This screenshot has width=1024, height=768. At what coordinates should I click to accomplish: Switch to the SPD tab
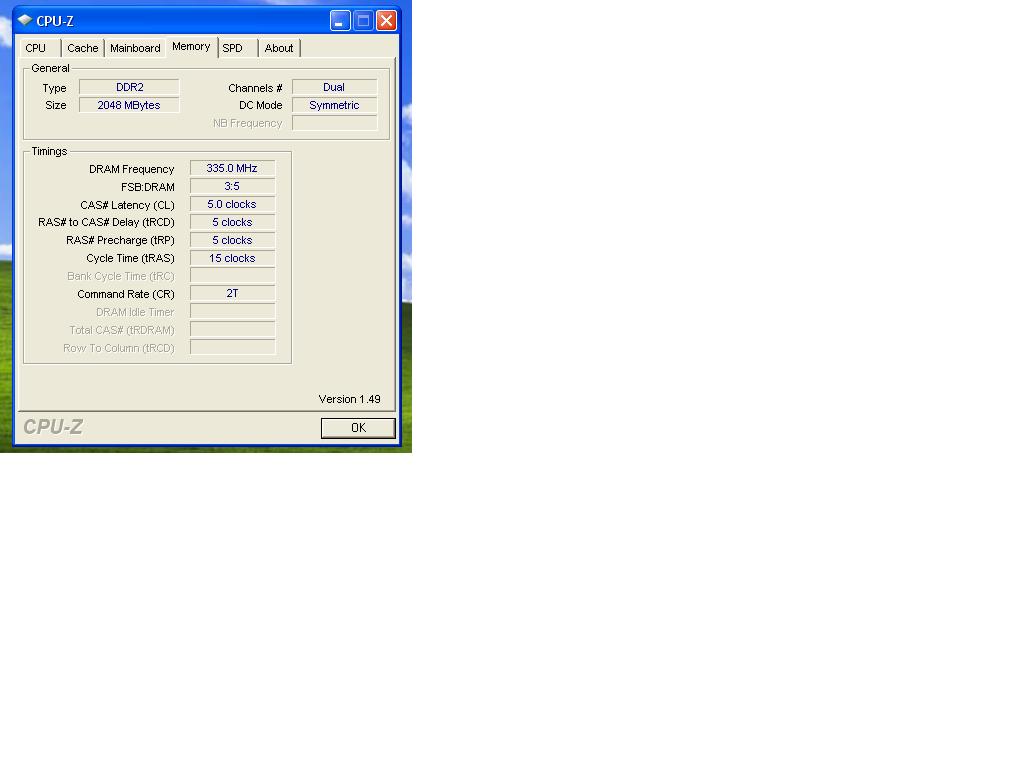pos(238,48)
